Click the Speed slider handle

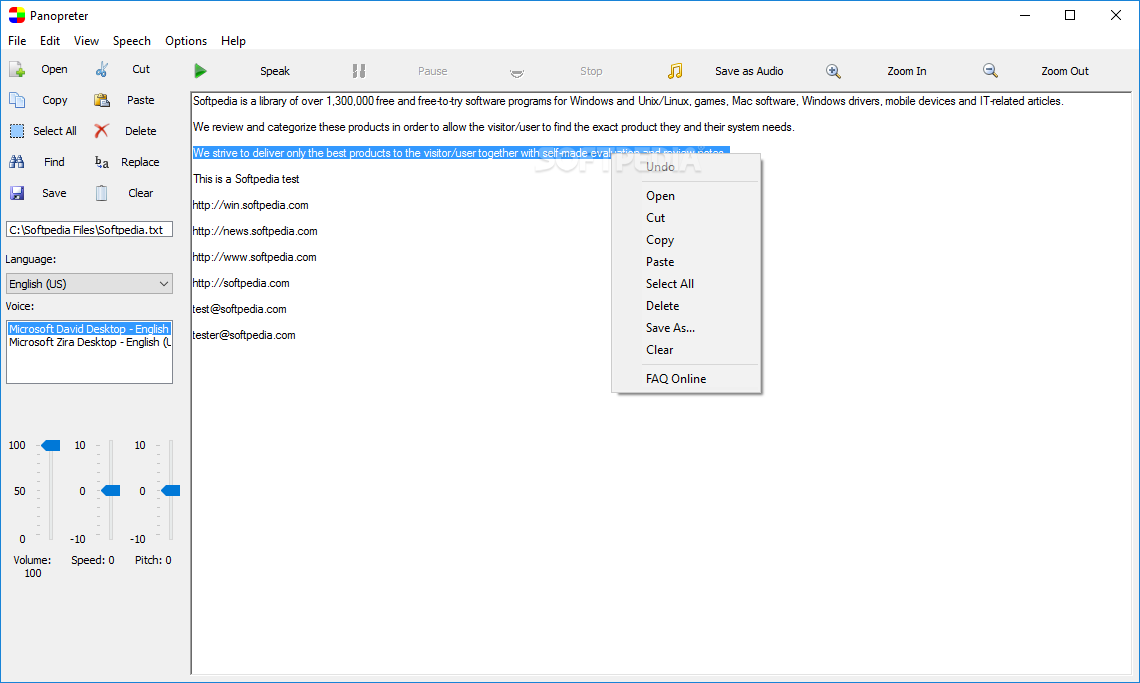point(111,491)
